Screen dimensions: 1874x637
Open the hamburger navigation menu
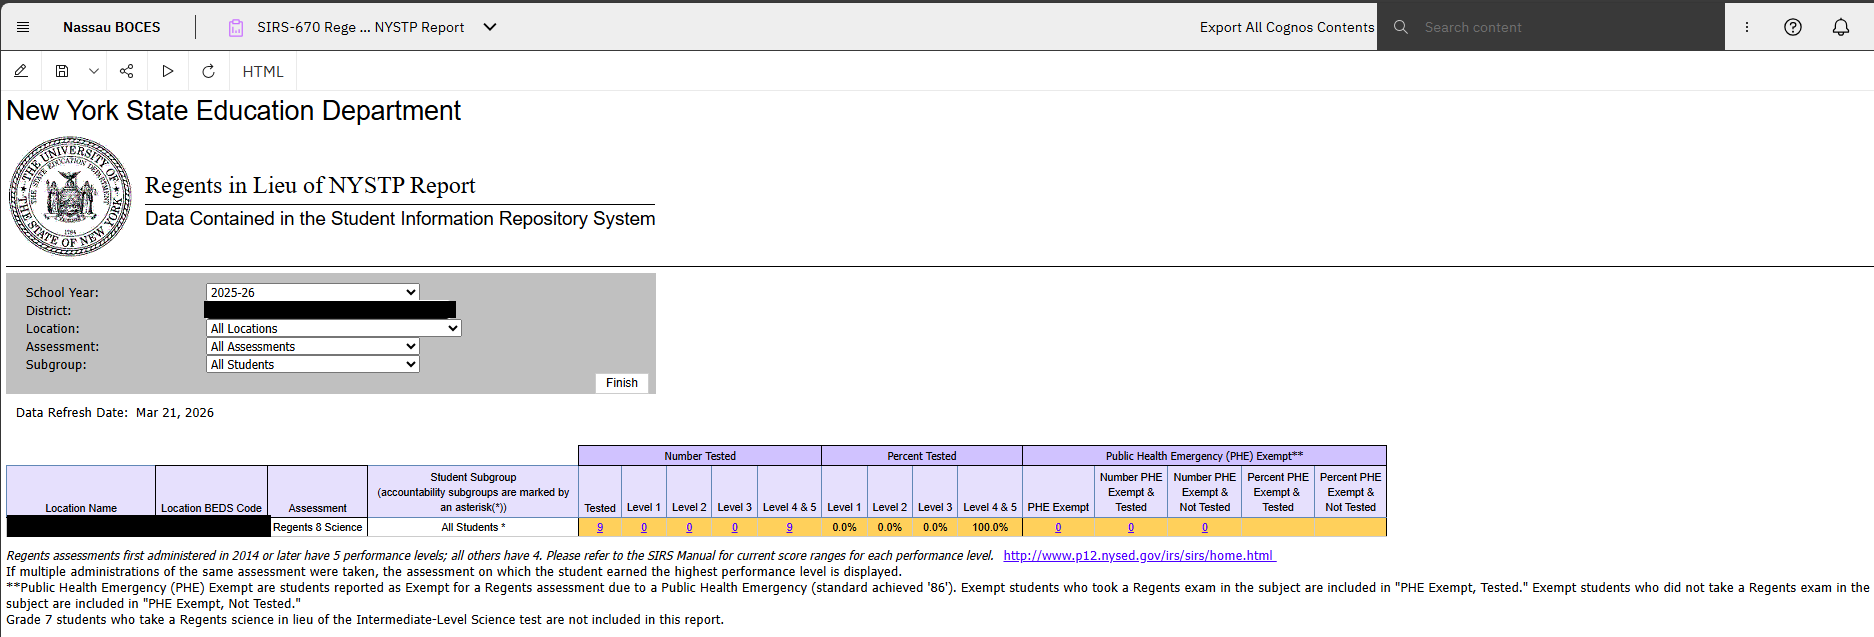[23, 27]
